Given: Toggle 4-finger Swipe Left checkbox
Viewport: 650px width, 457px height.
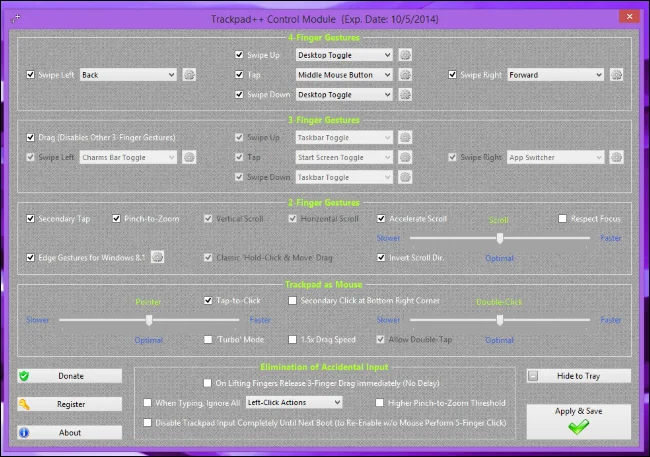Looking at the screenshot, I should pos(30,75).
